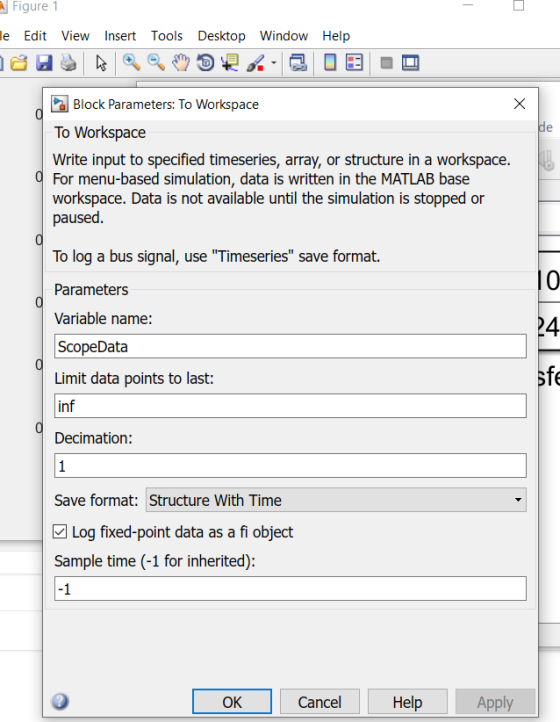Viewport: 560px width, 722px height.
Task: Activate the Zoom Out magnifier tool
Action: 156,62
